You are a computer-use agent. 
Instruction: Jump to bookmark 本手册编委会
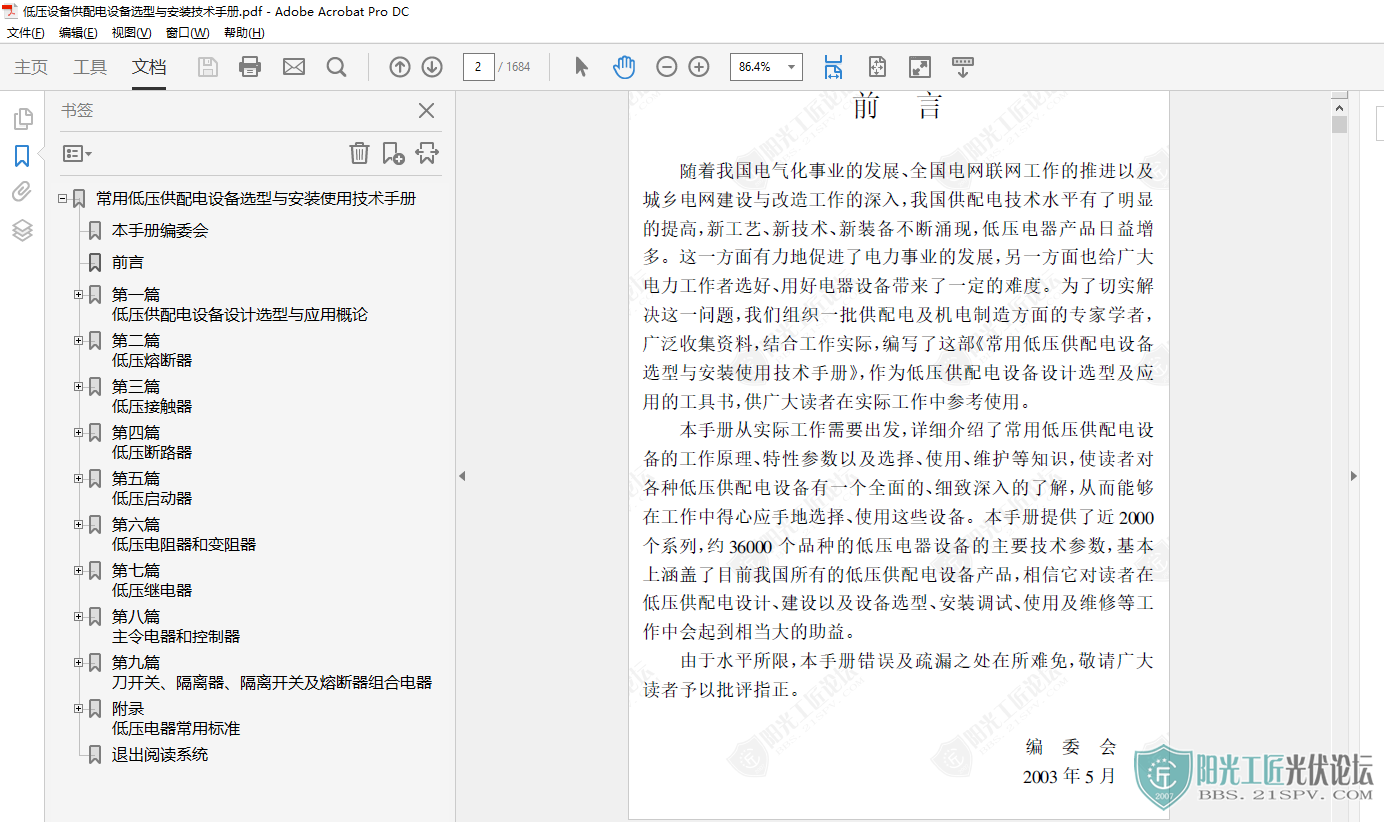pyautogui.click(x=160, y=230)
